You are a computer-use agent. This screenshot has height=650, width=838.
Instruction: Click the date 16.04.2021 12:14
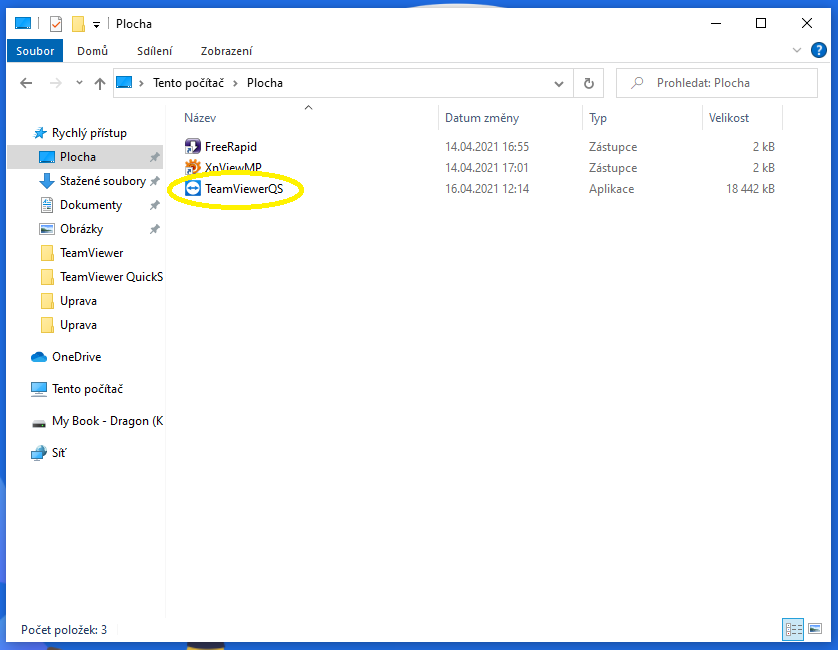pos(487,189)
